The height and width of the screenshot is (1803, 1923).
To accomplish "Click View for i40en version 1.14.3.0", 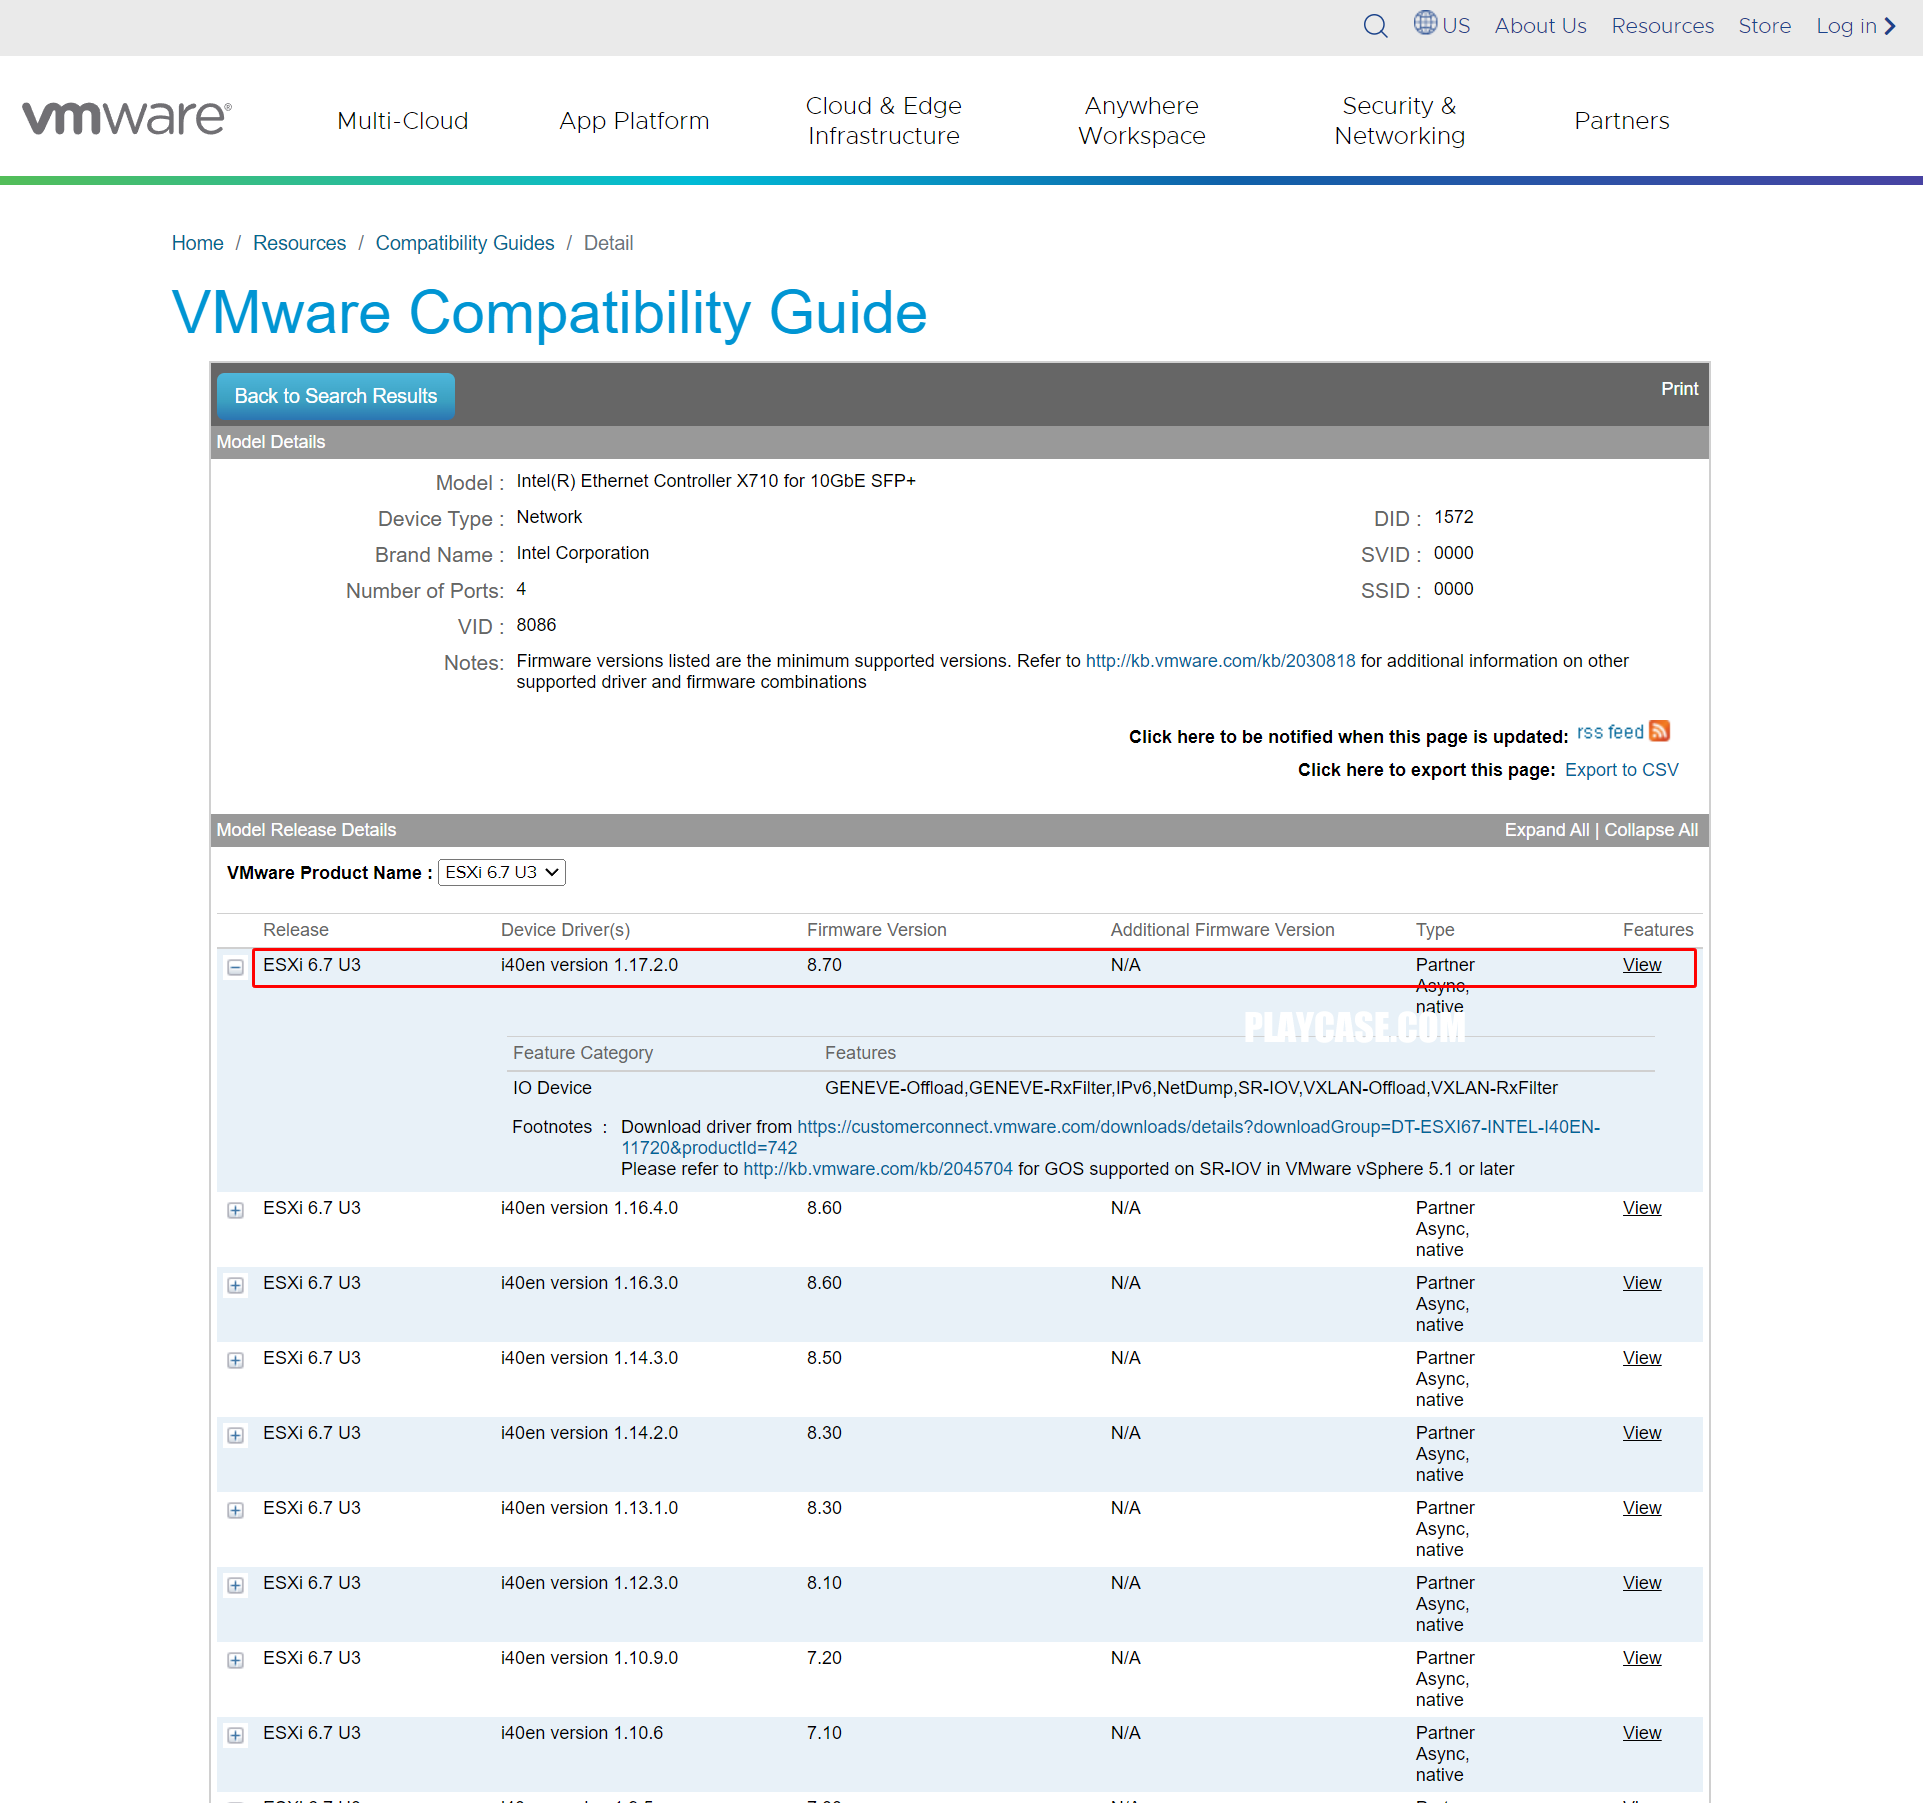I will (x=1641, y=1358).
